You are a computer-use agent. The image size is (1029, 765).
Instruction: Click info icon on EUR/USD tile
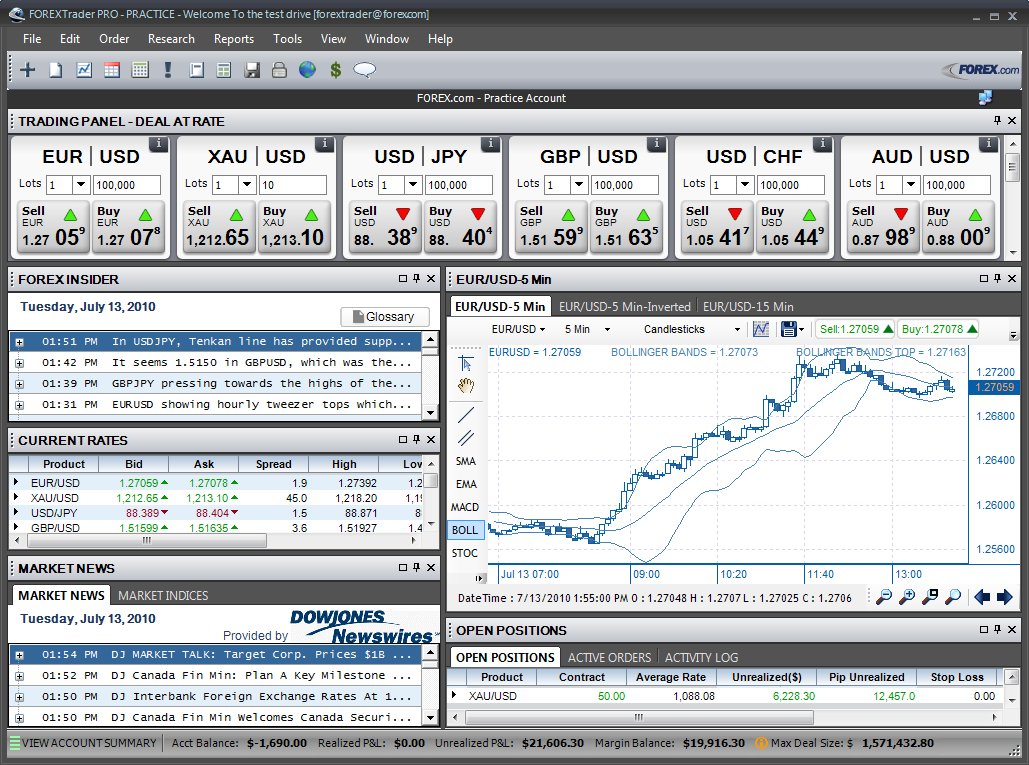158,144
